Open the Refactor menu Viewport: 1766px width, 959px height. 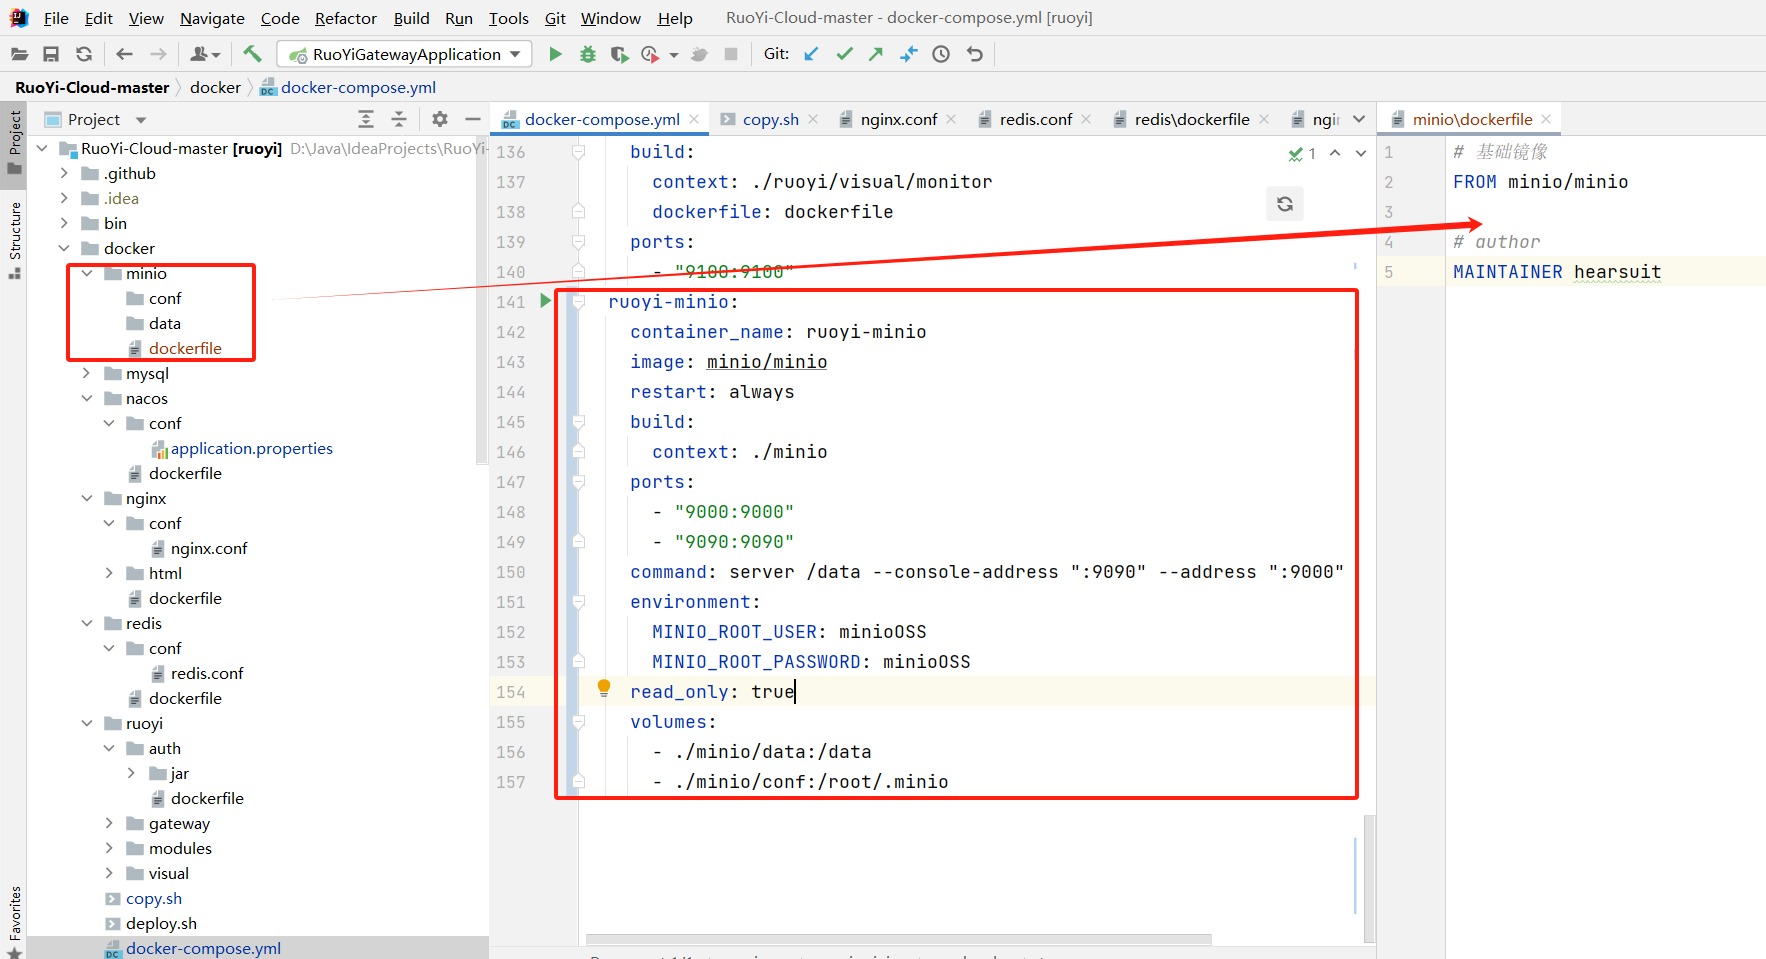pyautogui.click(x=345, y=18)
